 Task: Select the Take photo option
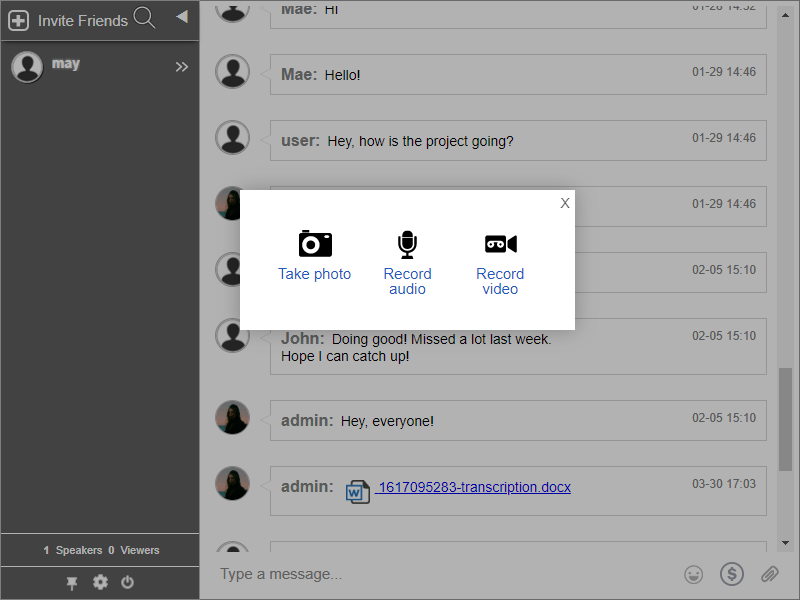[x=315, y=274]
